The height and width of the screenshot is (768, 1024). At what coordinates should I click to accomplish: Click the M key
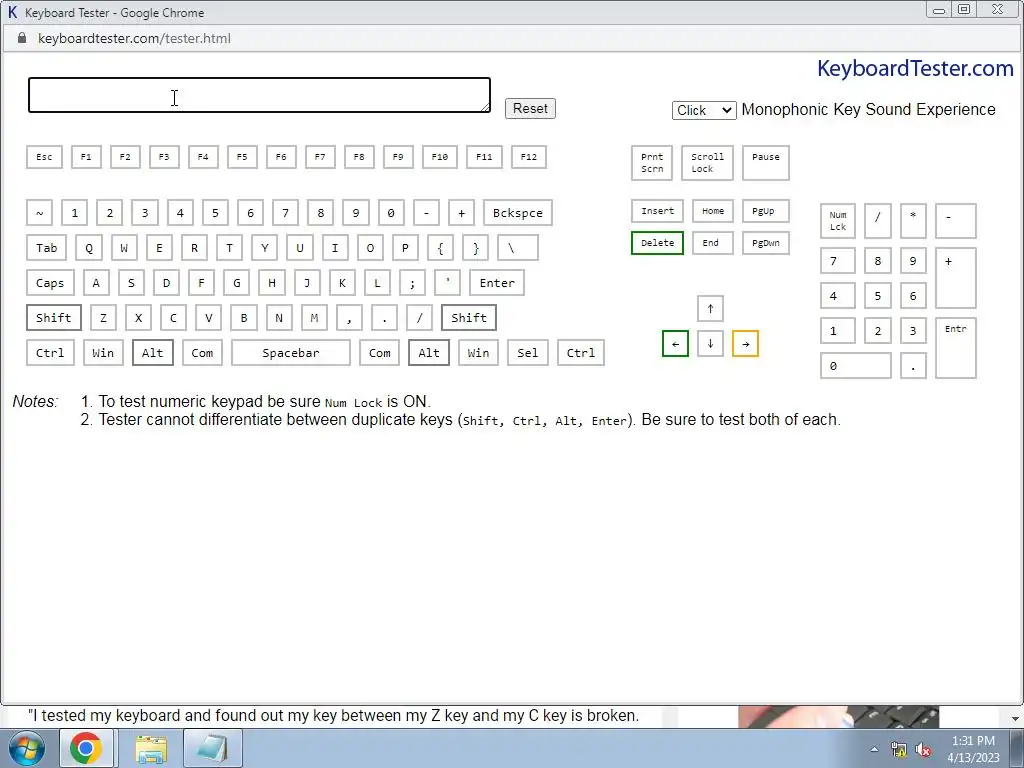tap(314, 317)
